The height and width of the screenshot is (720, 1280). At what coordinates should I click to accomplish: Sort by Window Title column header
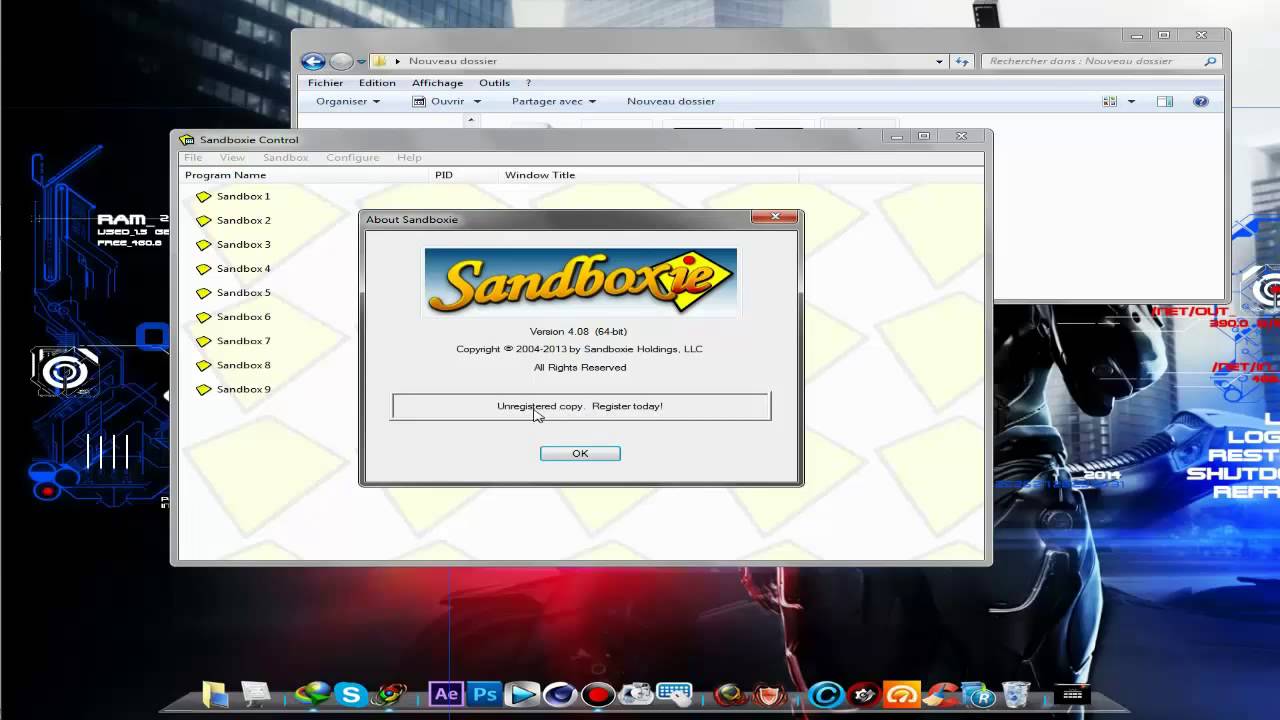point(648,175)
